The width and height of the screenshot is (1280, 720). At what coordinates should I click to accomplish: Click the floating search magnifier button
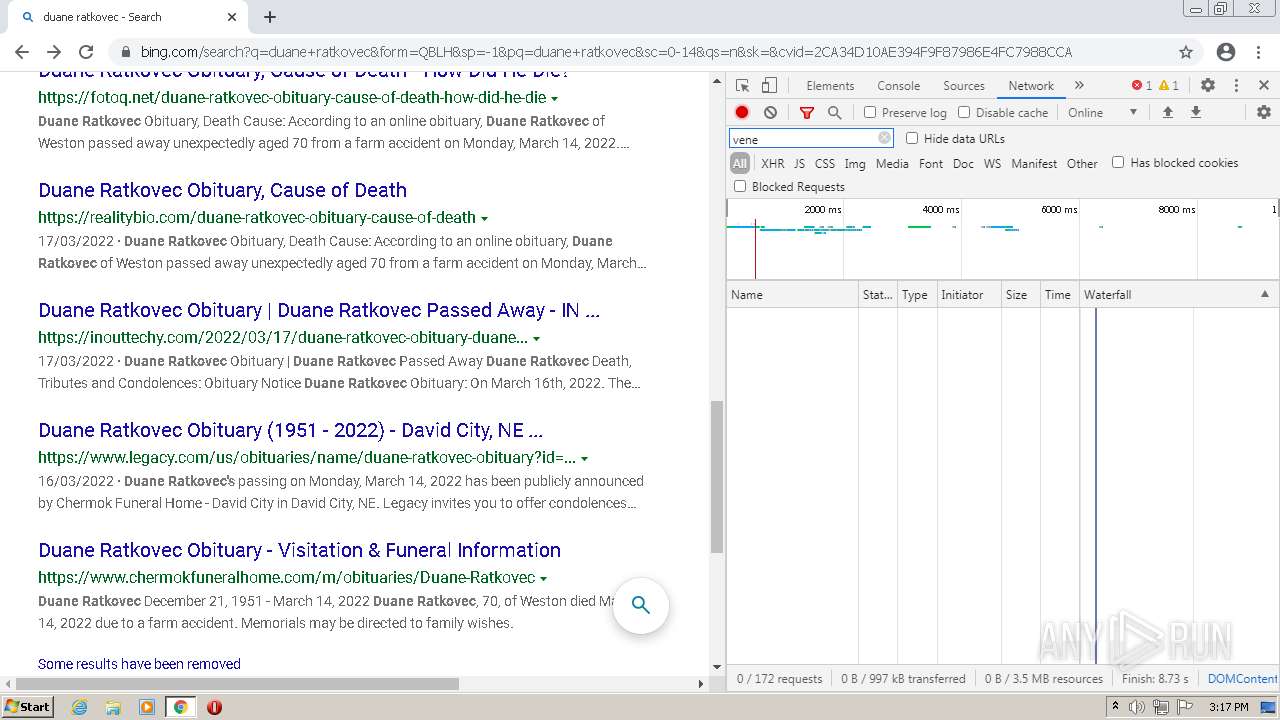(x=641, y=605)
